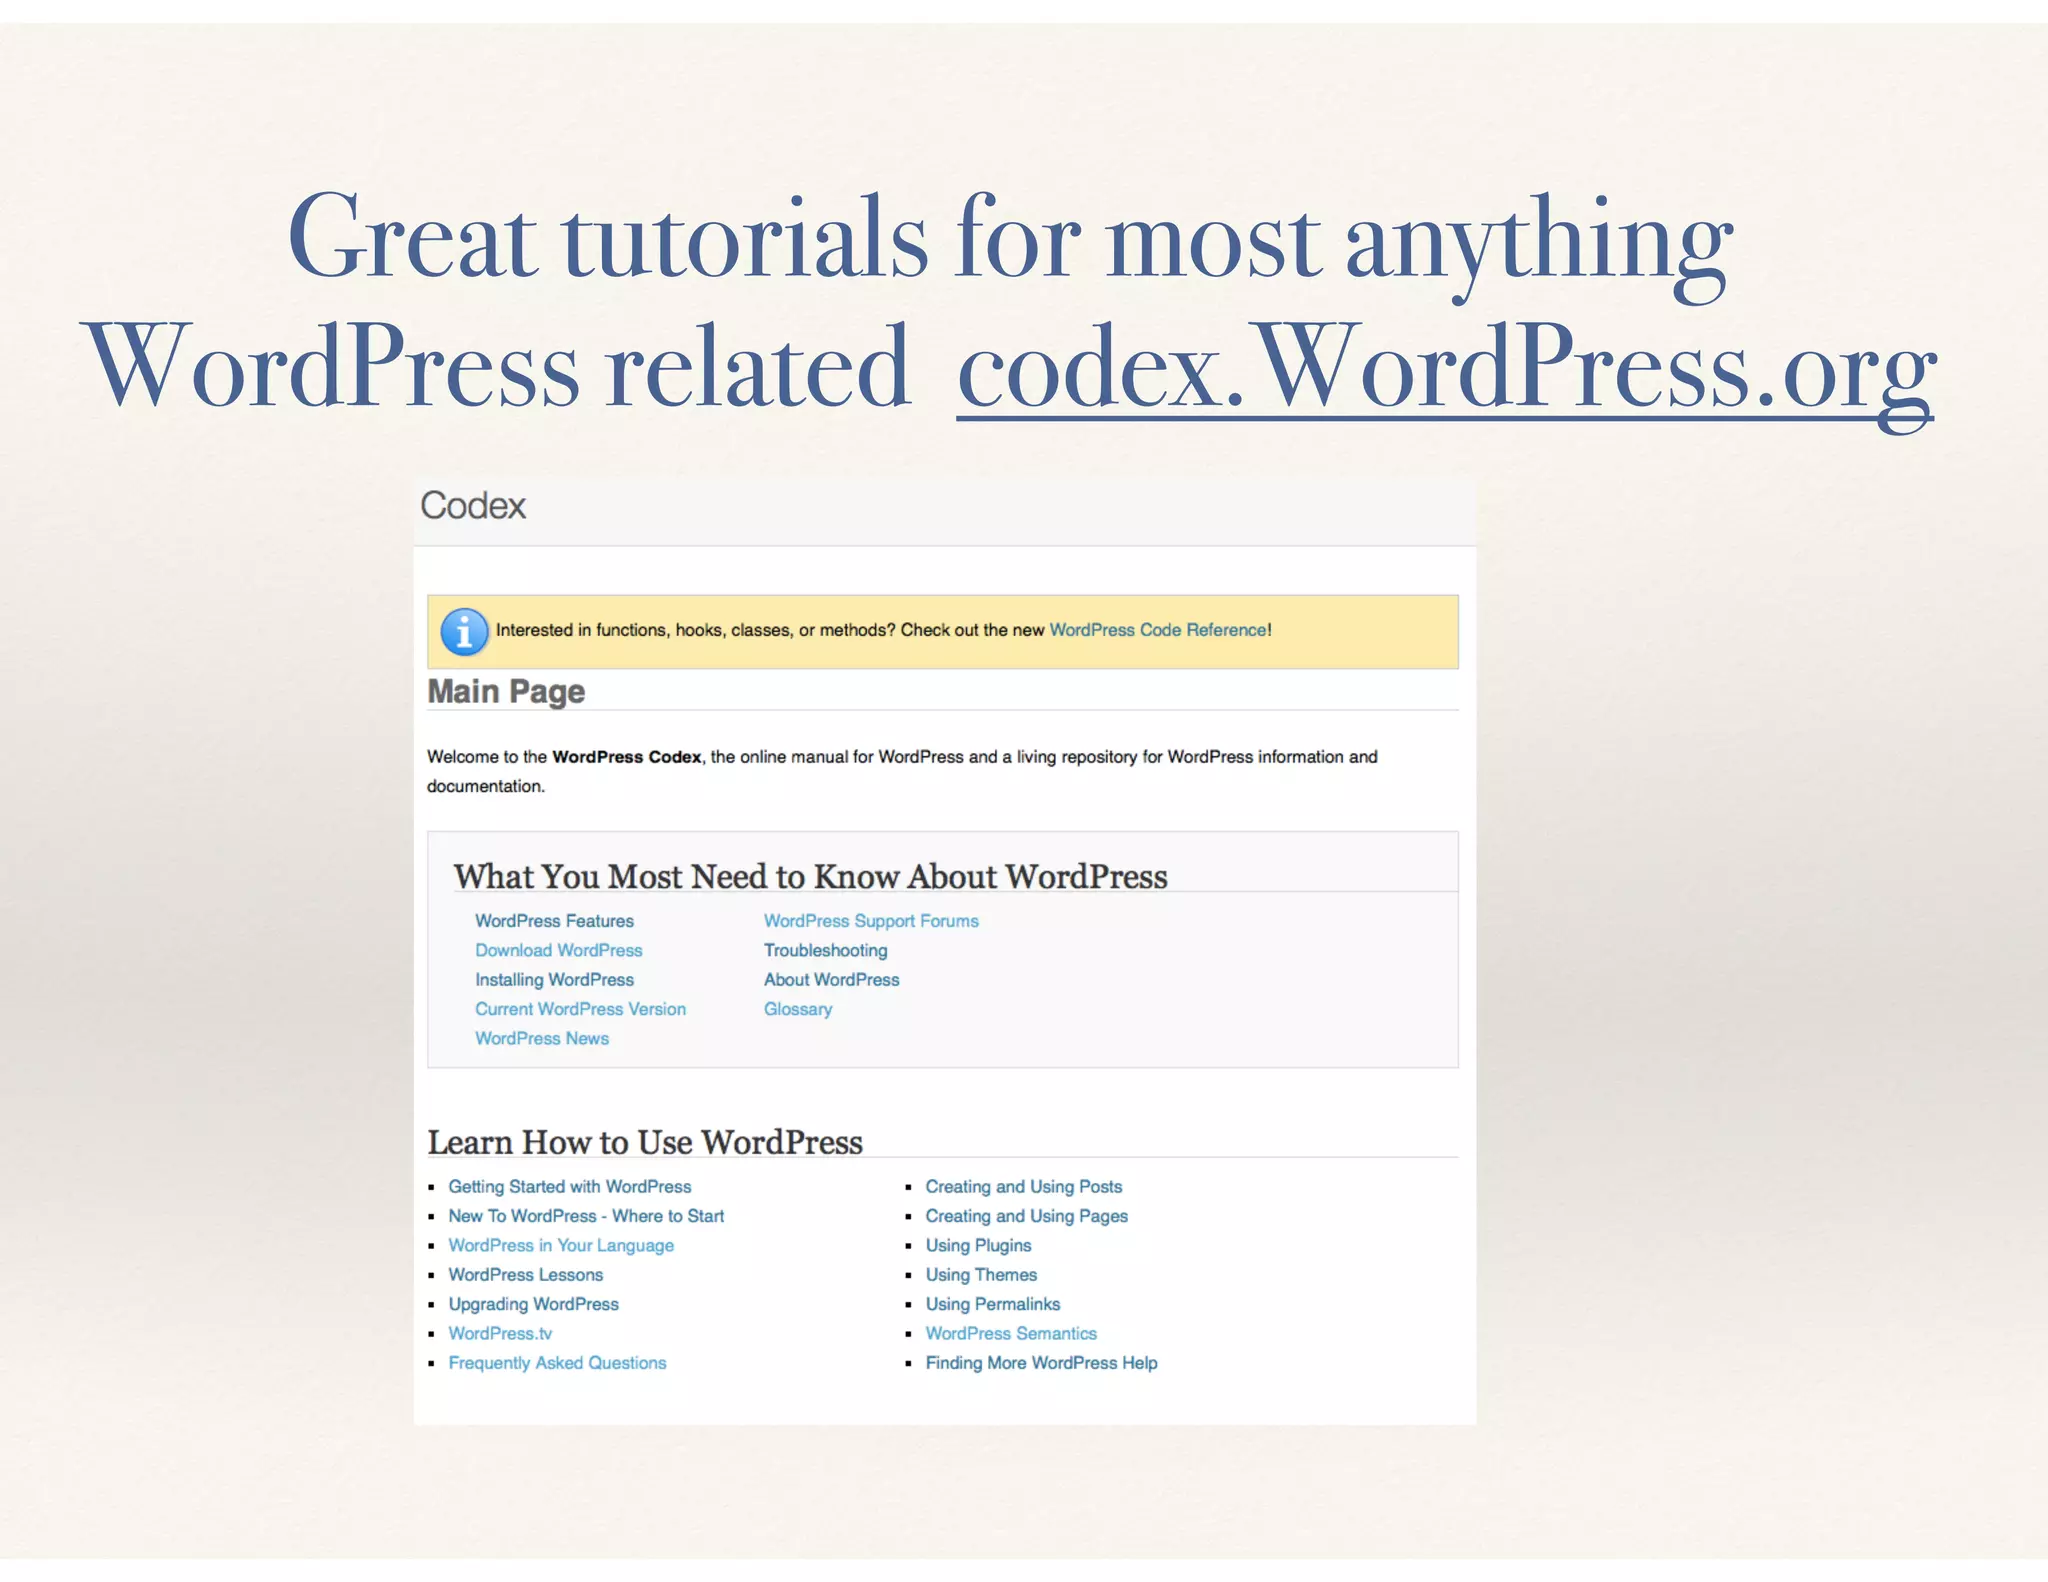Go to WordPress Lessons

click(x=525, y=1275)
